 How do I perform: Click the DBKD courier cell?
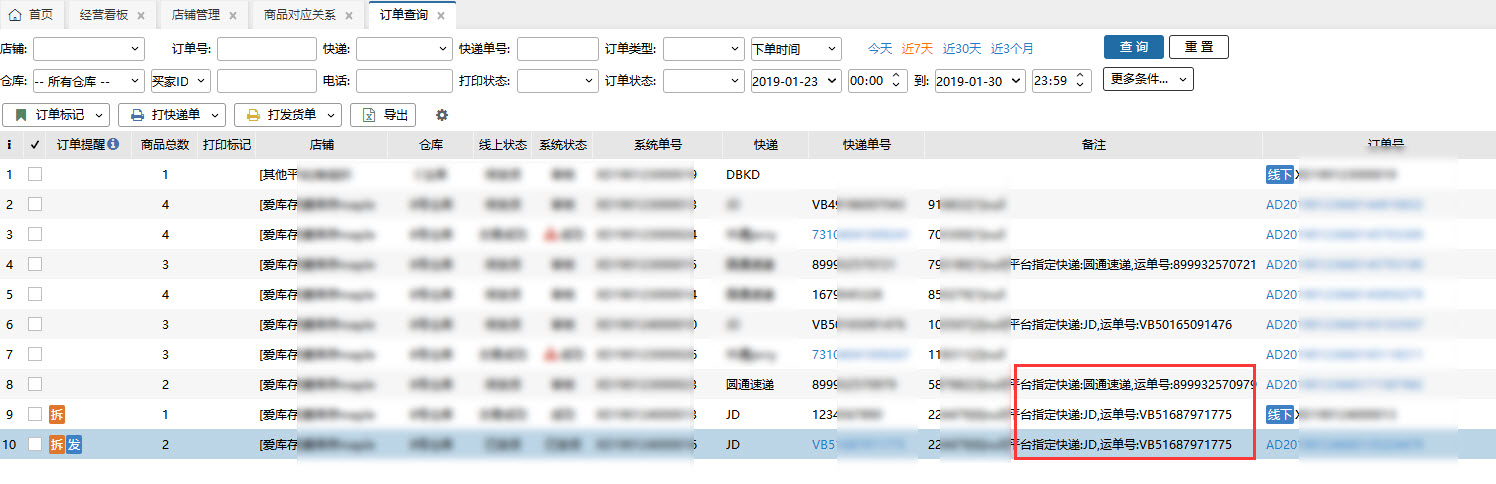(744, 174)
